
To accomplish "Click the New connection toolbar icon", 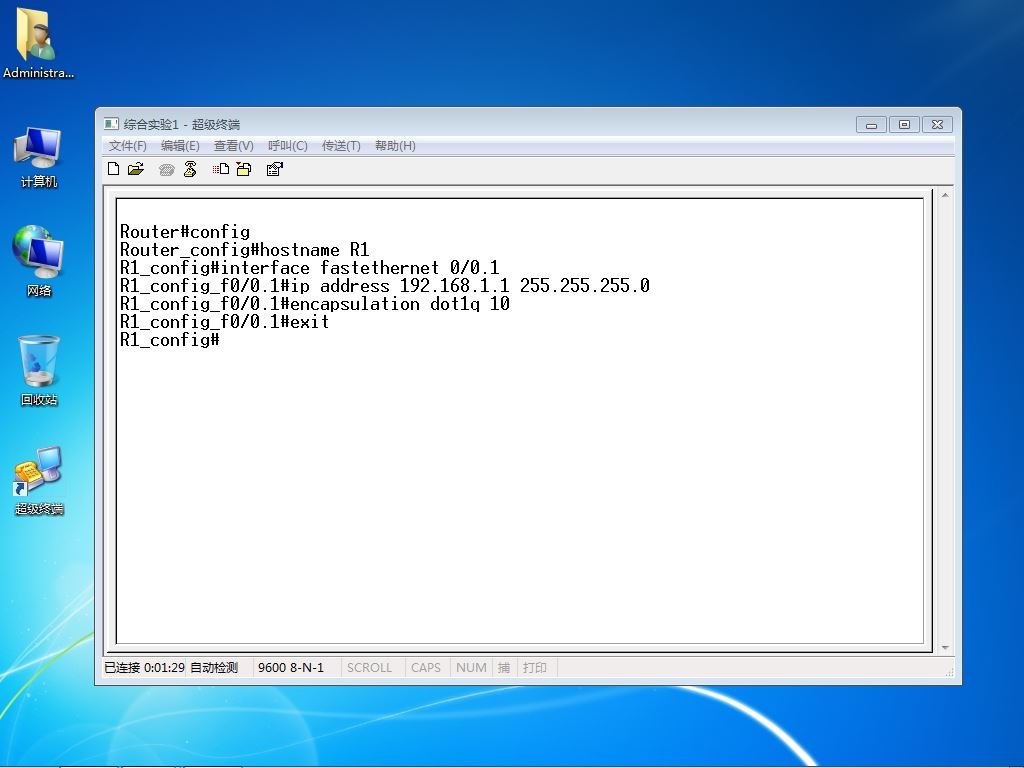I will point(114,169).
